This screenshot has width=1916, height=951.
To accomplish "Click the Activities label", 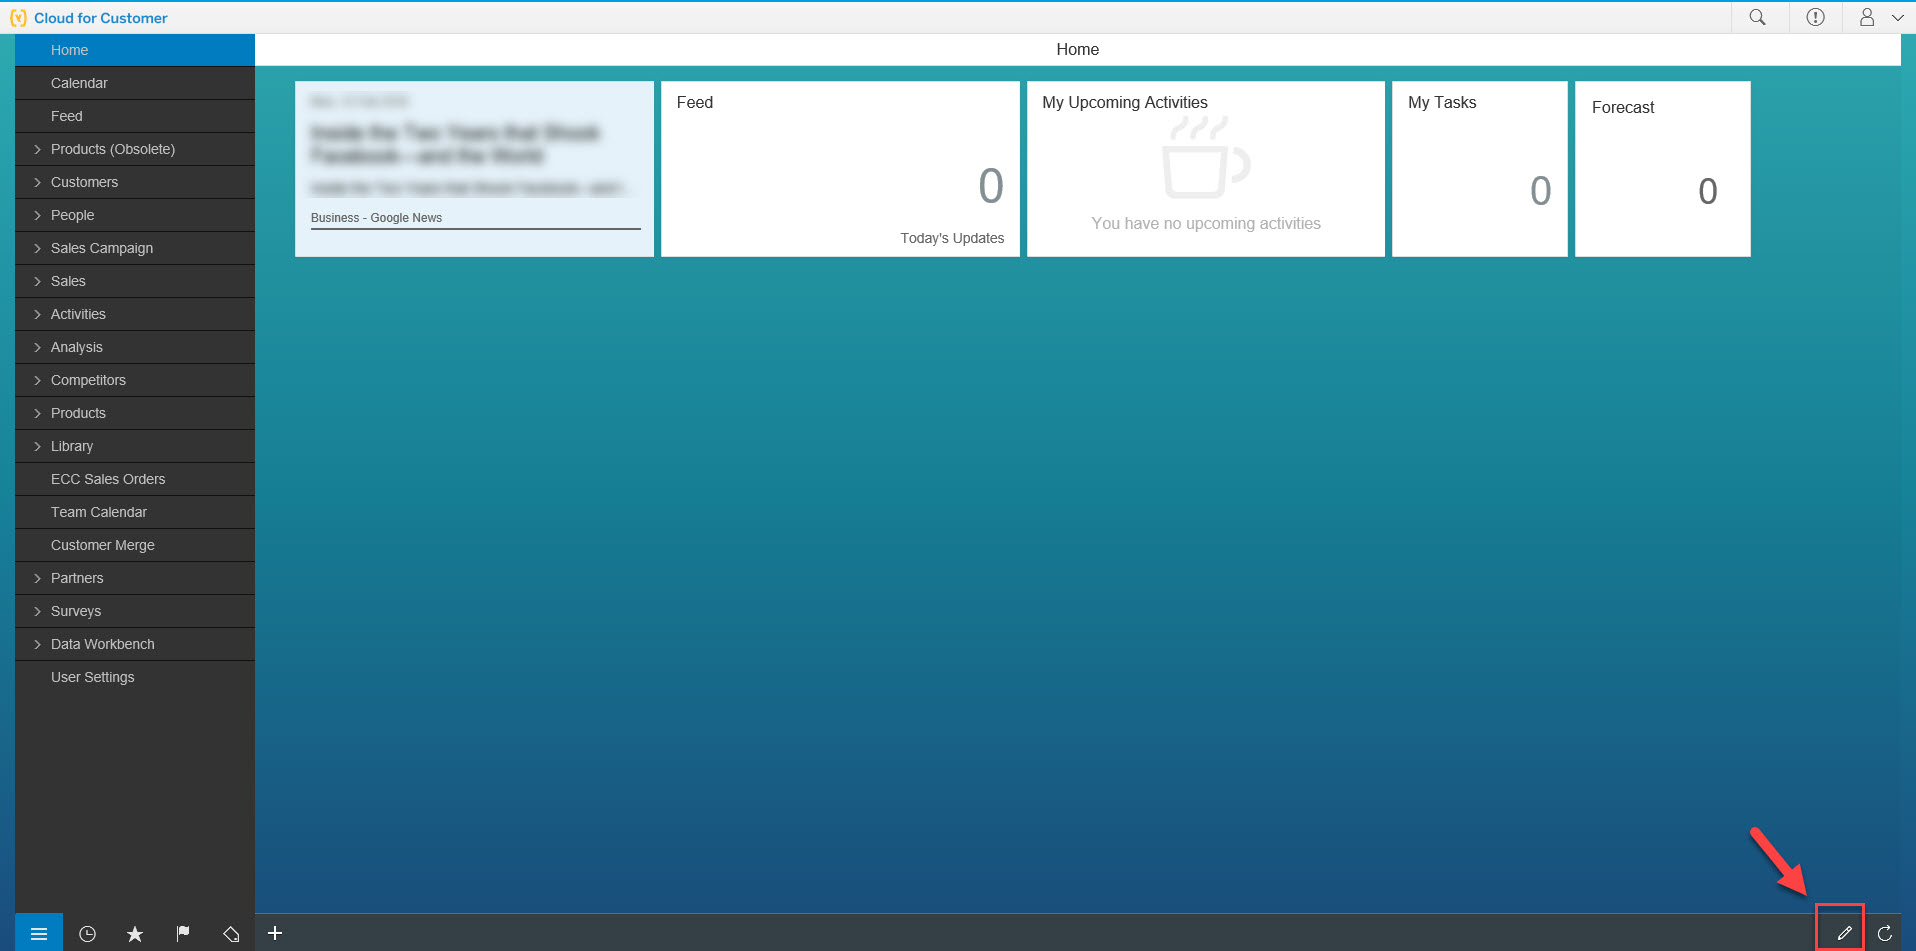I will 78,314.
